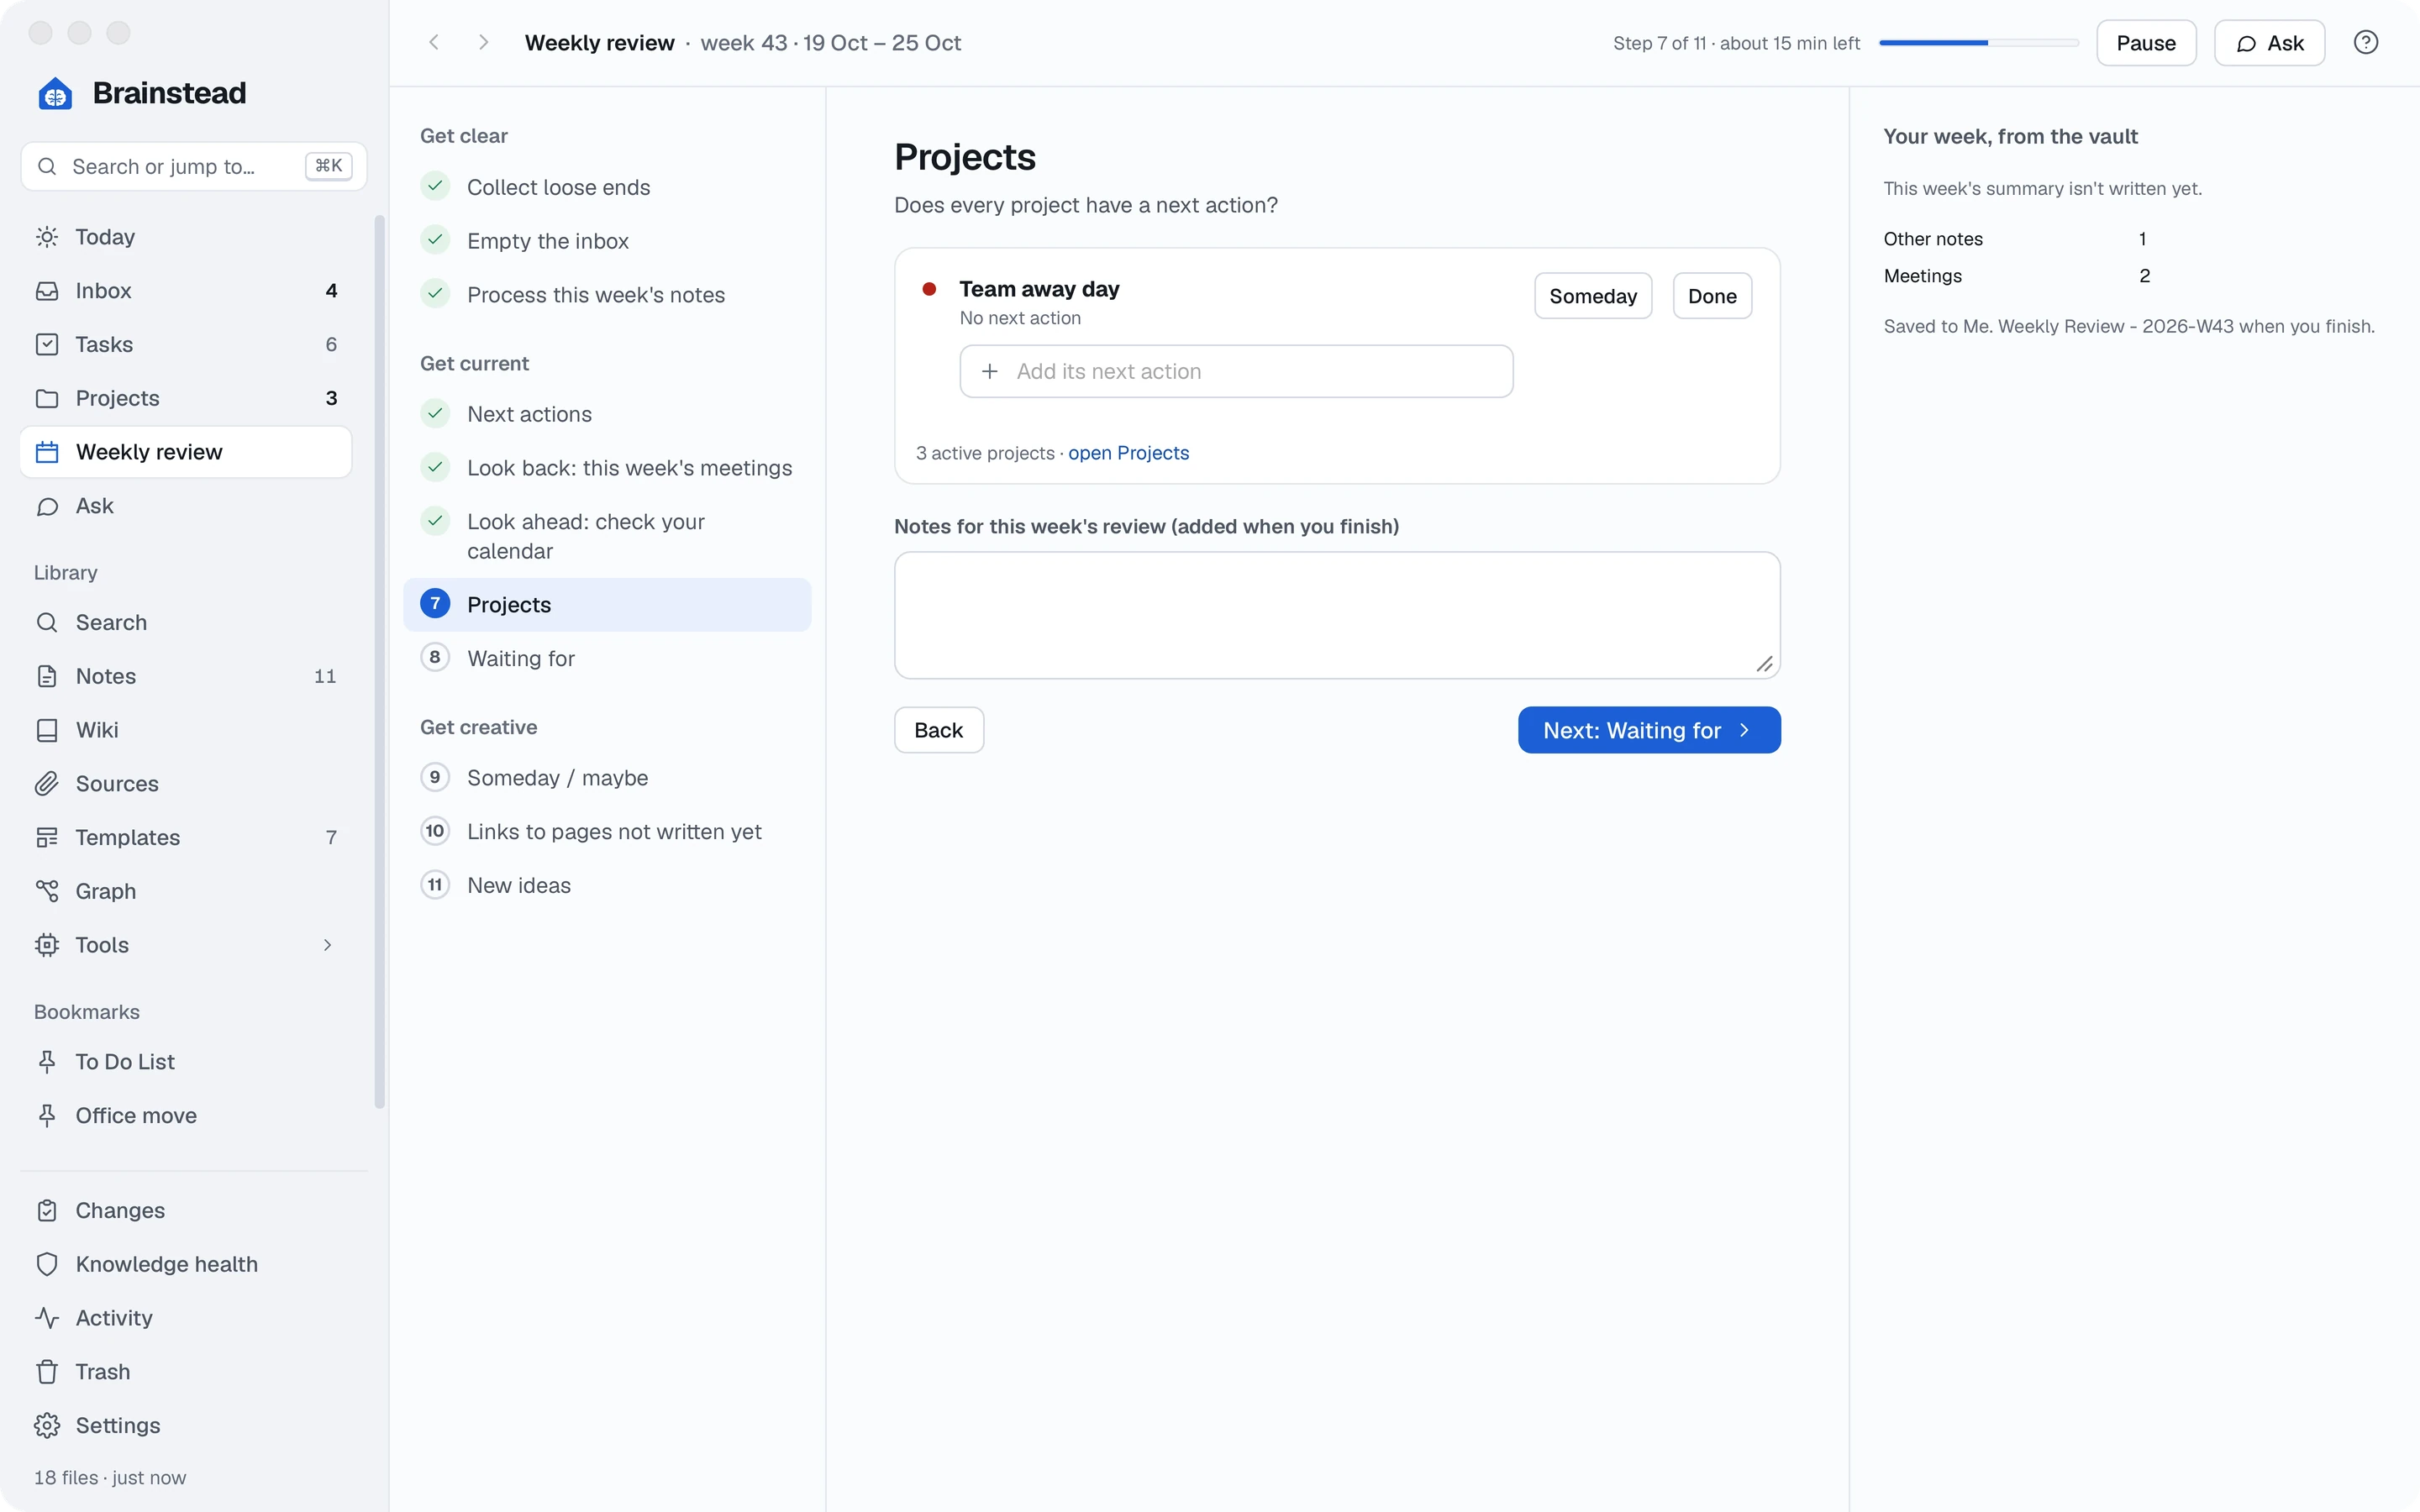Click the Inbox tray icon
Viewport: 2420px width, 1512px height.
pos(46,291)
